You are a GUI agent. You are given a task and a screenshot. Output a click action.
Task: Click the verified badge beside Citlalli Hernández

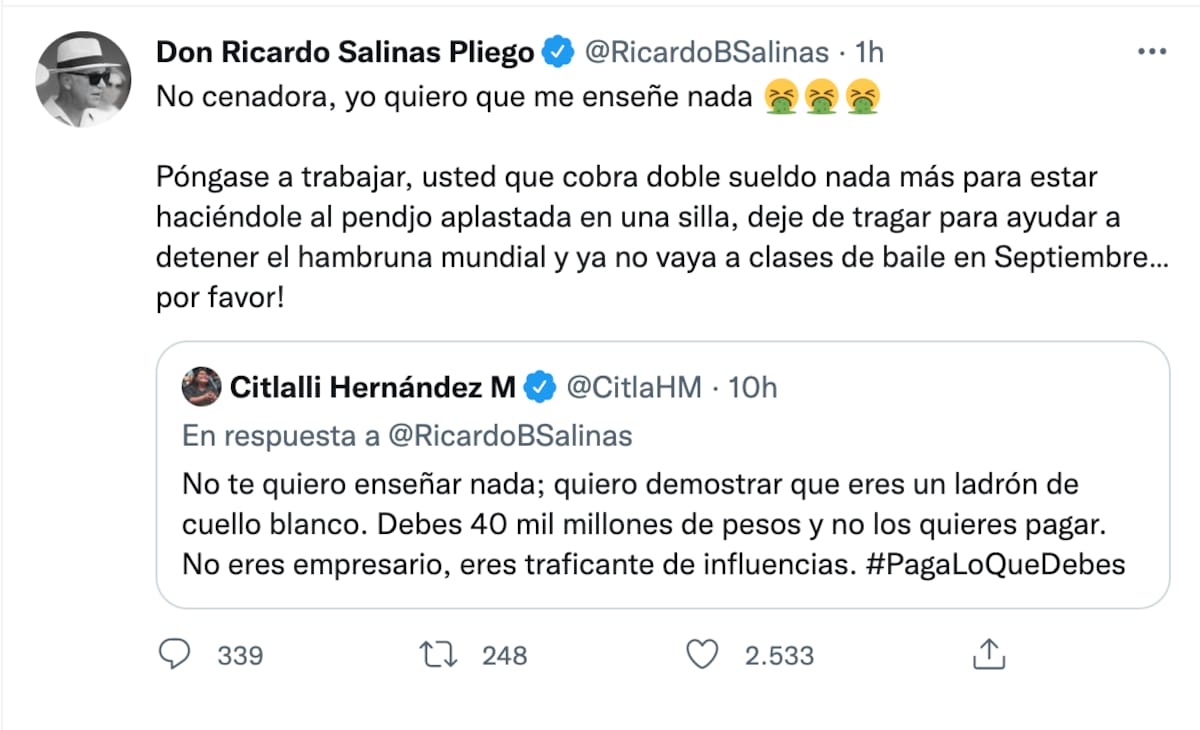point(539,387)
